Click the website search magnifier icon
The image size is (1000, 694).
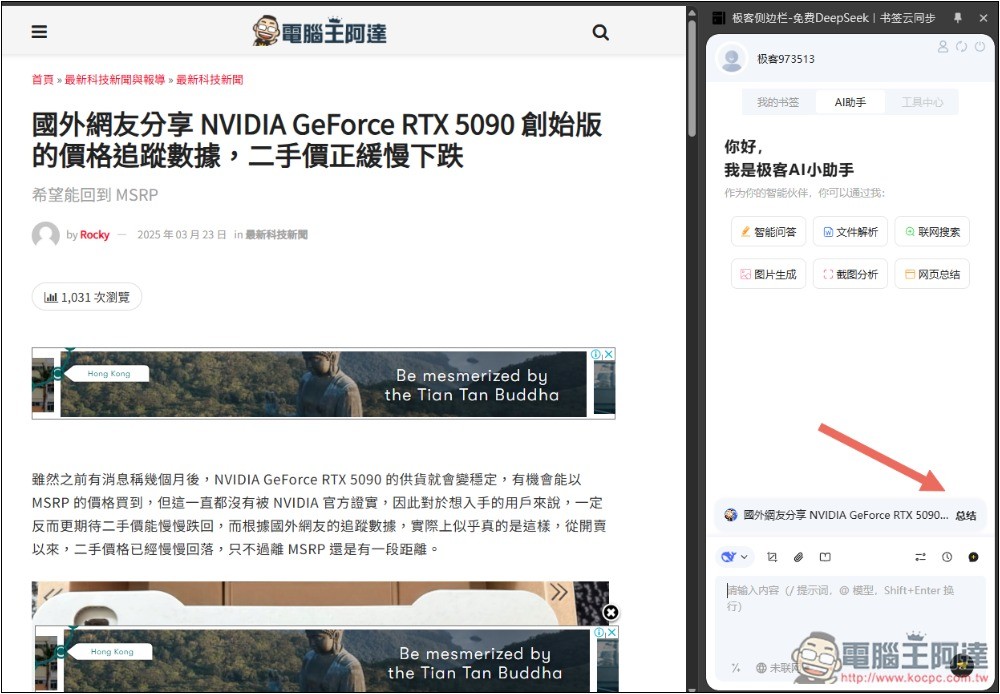click(x=600, y=32)
